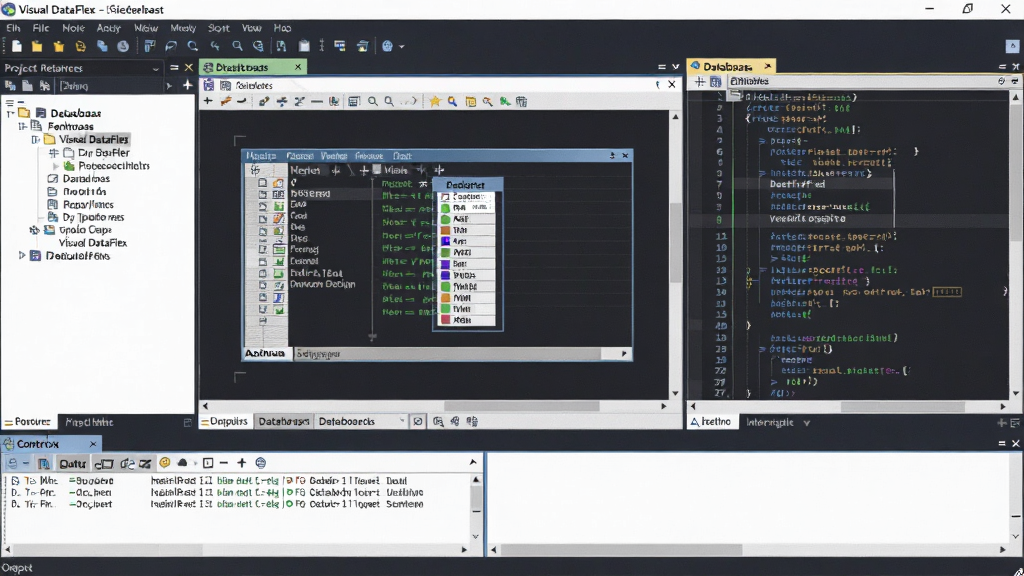Open dropdown arrow on the Databoardcs tab
This screenshot has height=576, width=1024.
pyautogui.click(x=402, y=422)
